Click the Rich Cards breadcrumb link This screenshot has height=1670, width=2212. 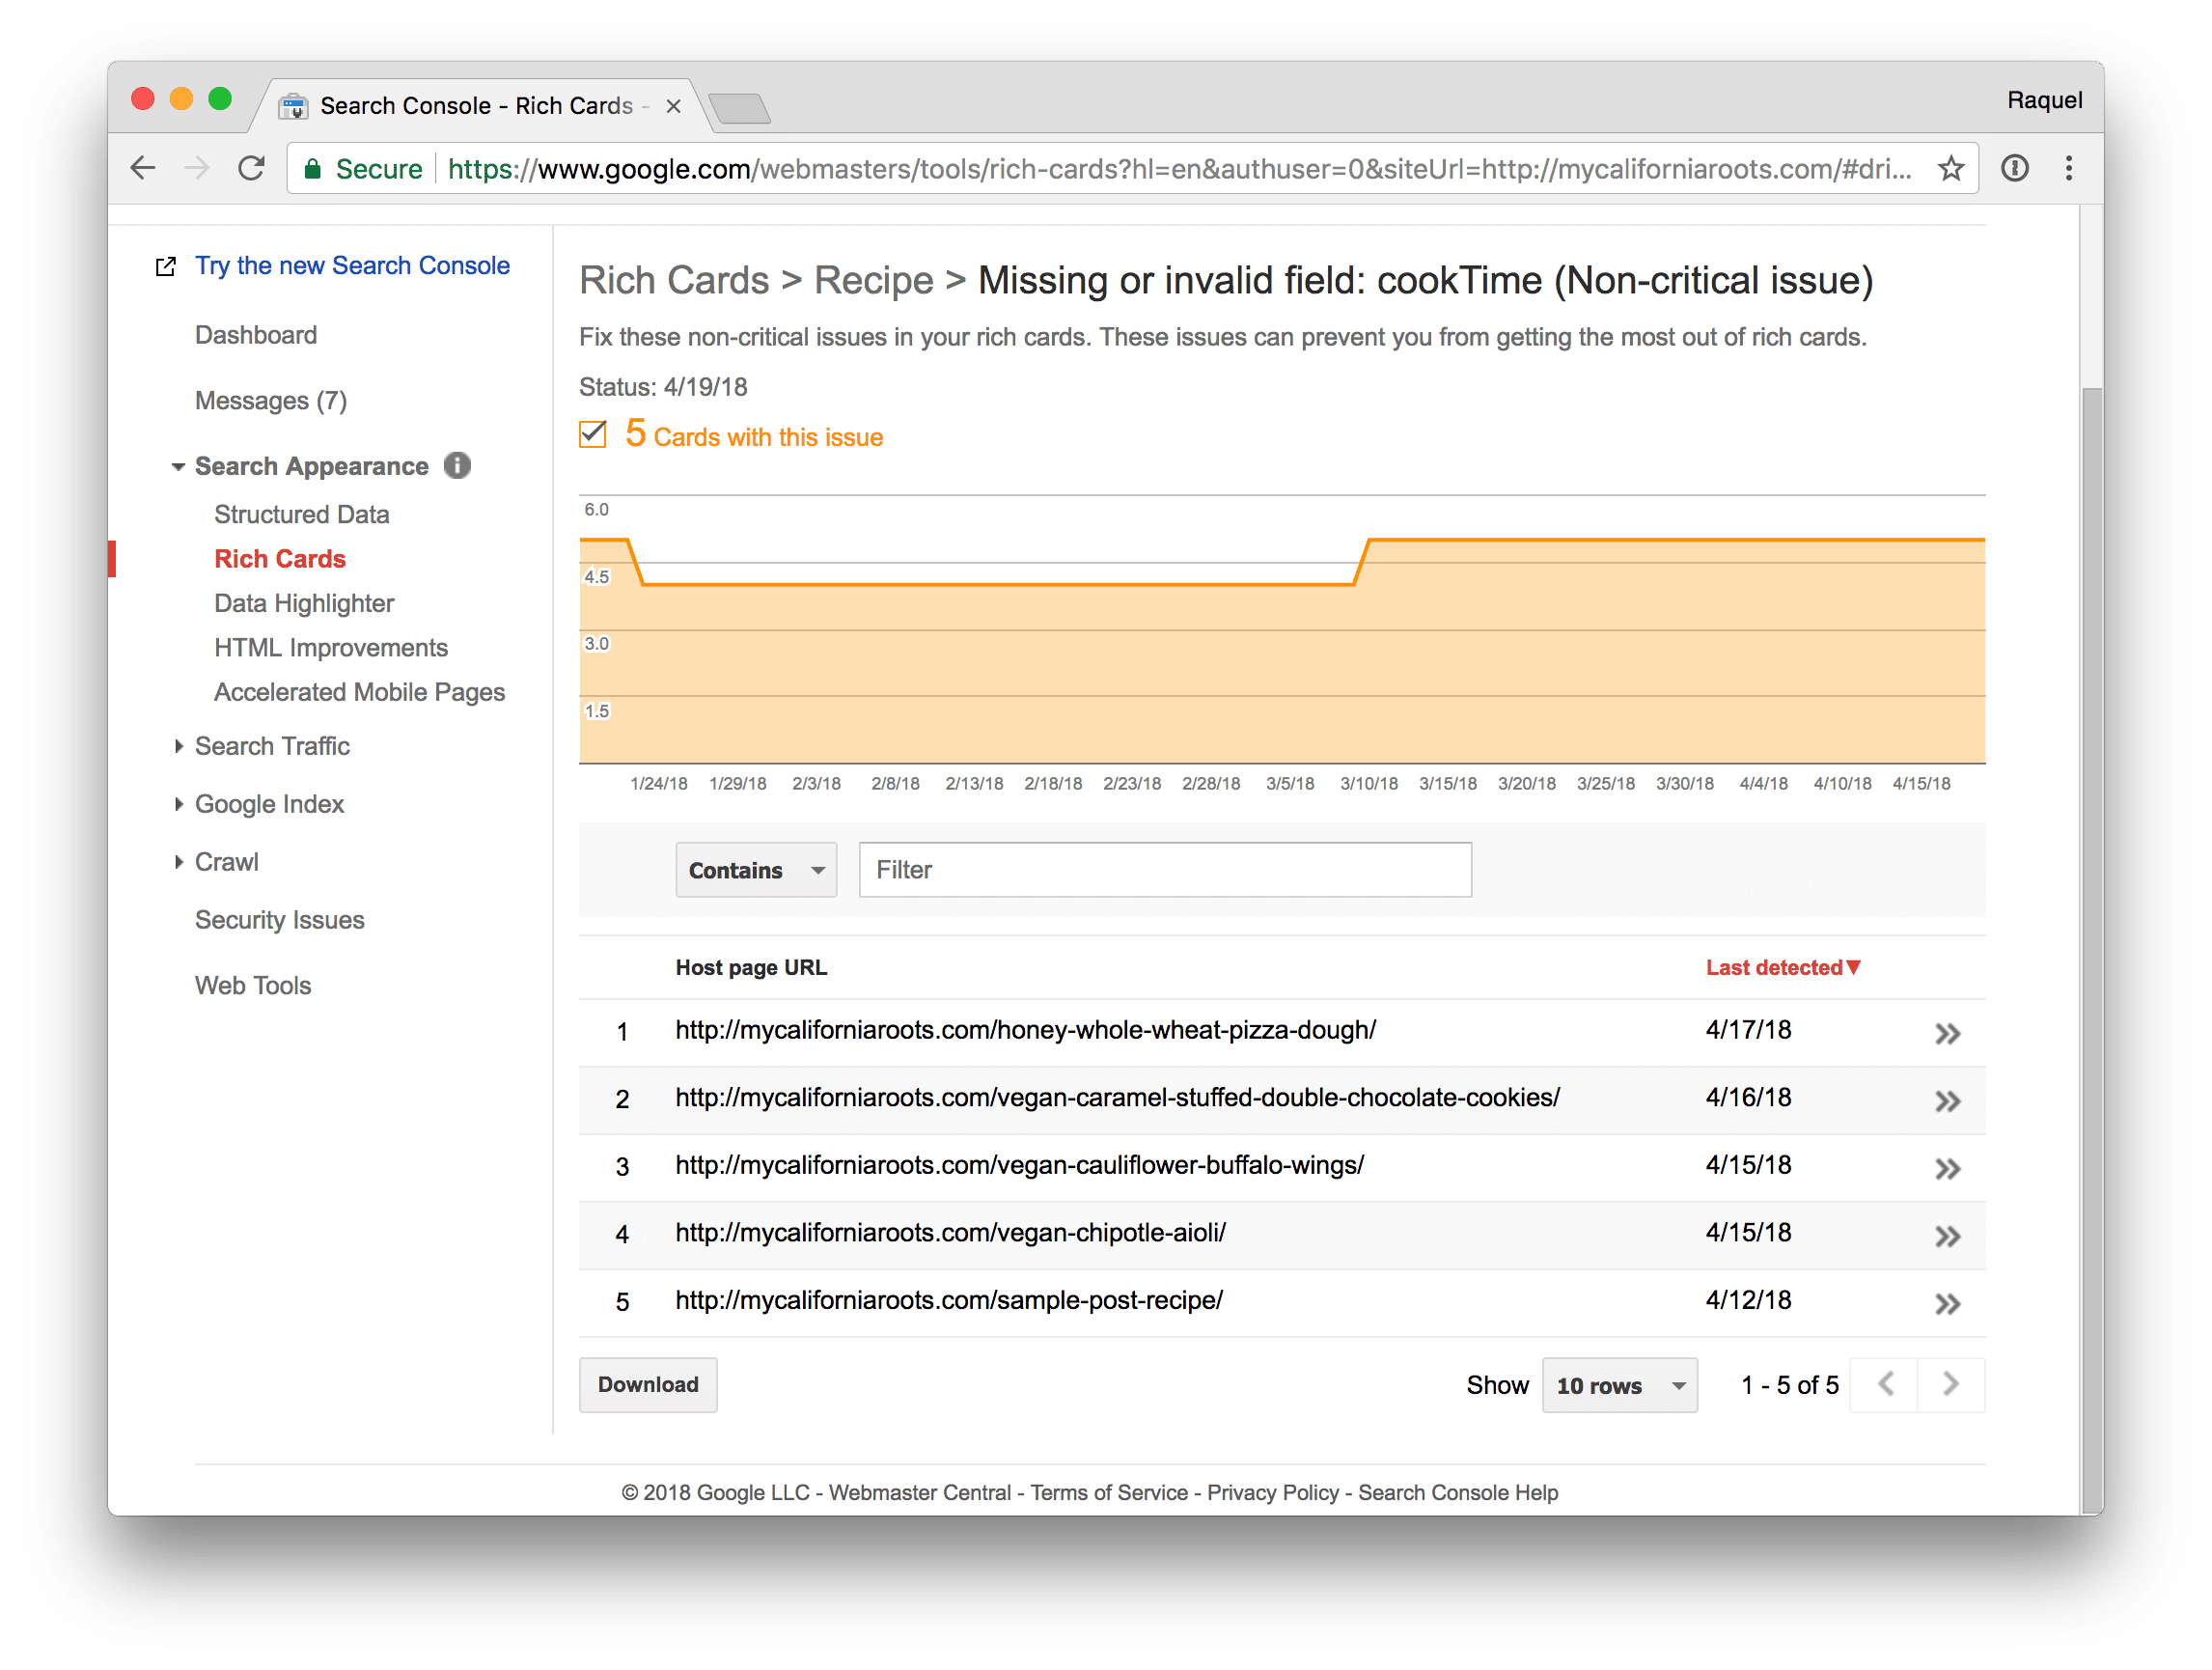point(674,281)
